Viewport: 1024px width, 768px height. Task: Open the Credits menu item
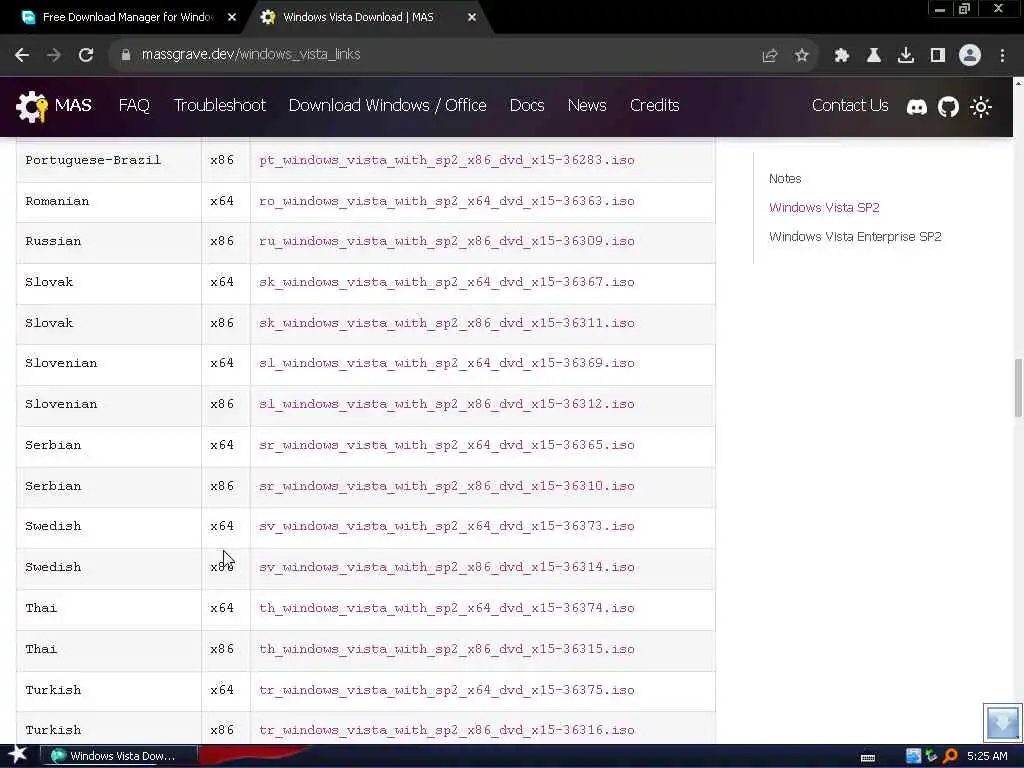654,106
